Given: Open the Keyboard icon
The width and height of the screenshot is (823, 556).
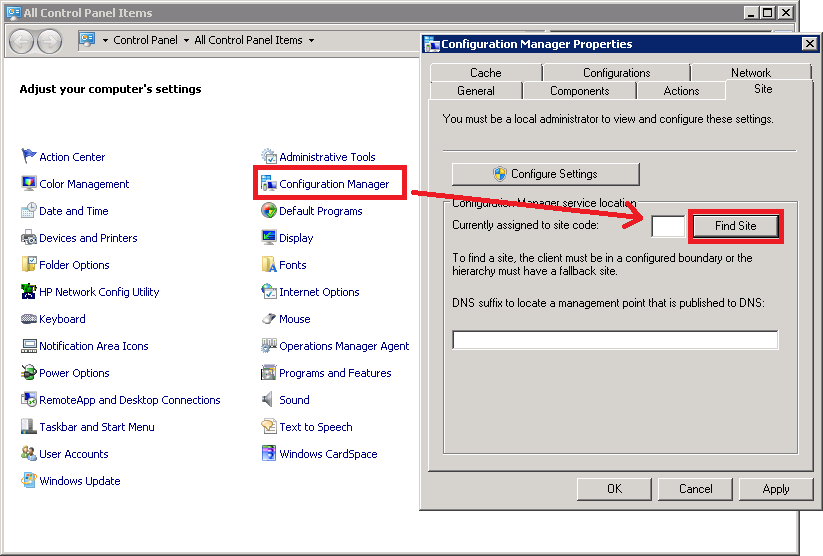Looking at the screenshot, I should point(28,318).
